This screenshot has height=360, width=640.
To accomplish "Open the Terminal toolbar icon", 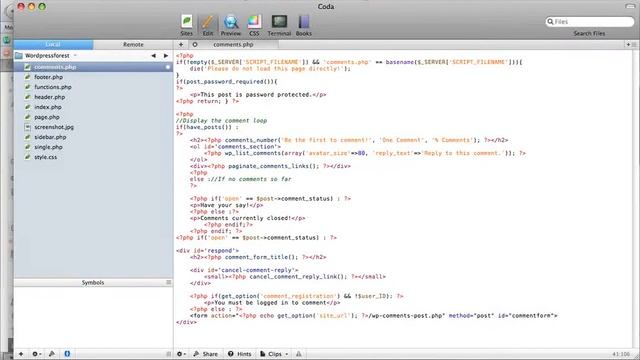I will 279,25.
